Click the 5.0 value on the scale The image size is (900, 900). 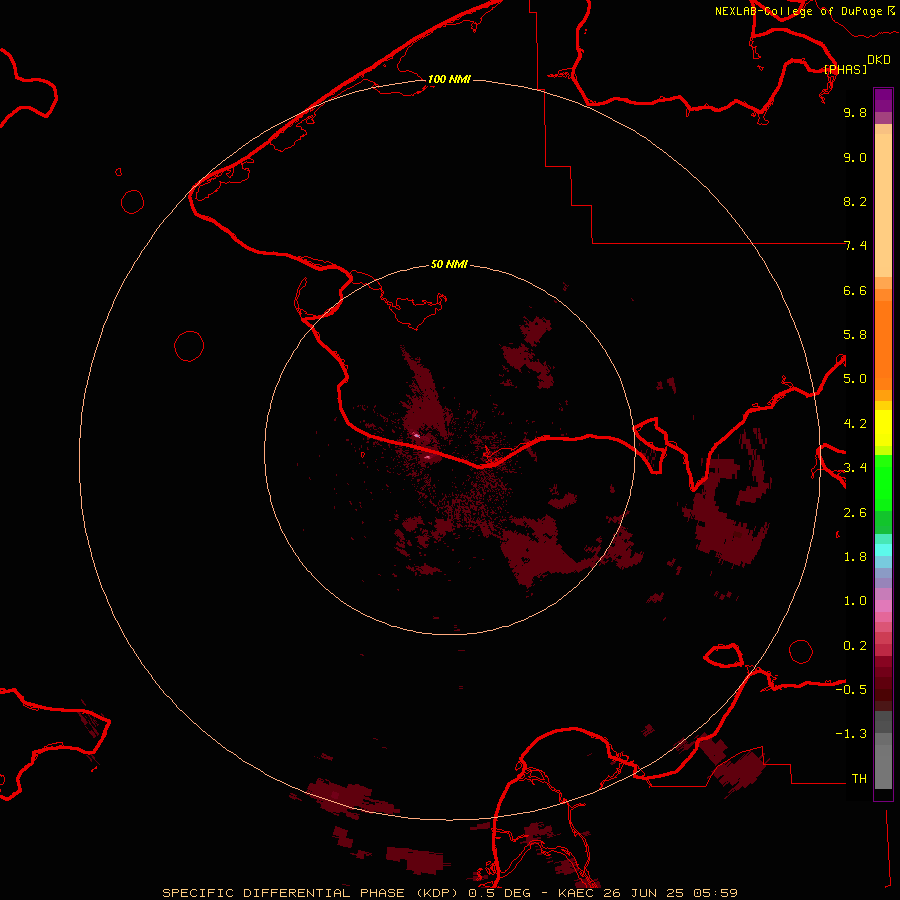pos(855,379)
